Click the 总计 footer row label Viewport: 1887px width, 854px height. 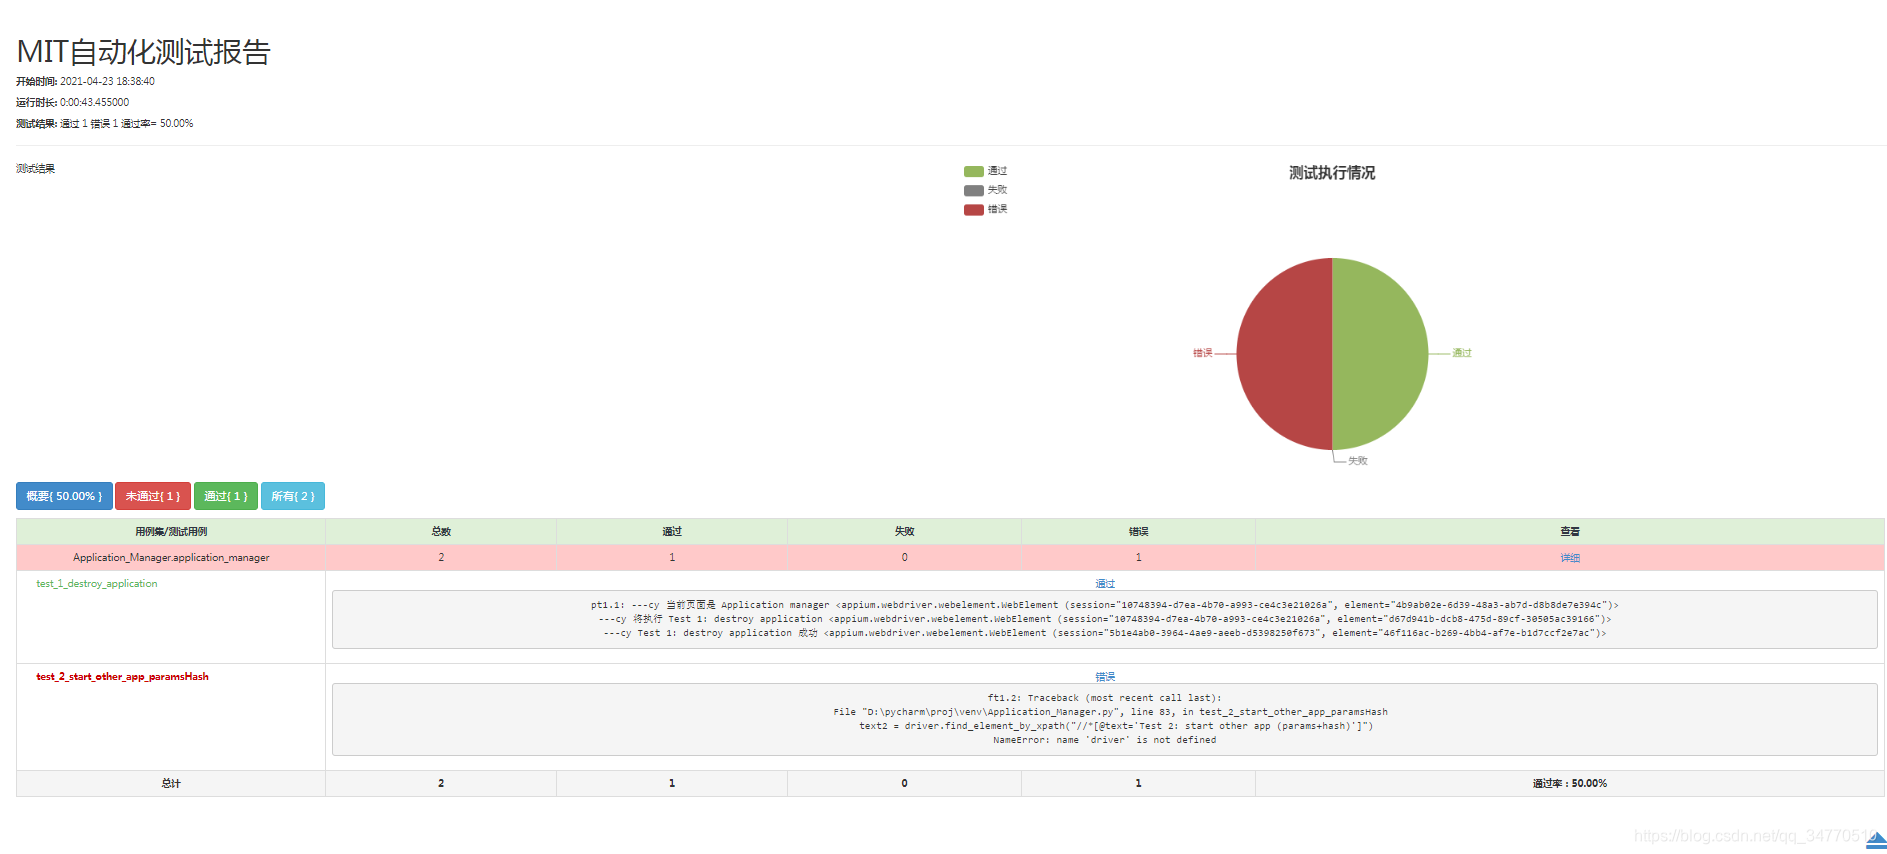[x=171, y=784]
